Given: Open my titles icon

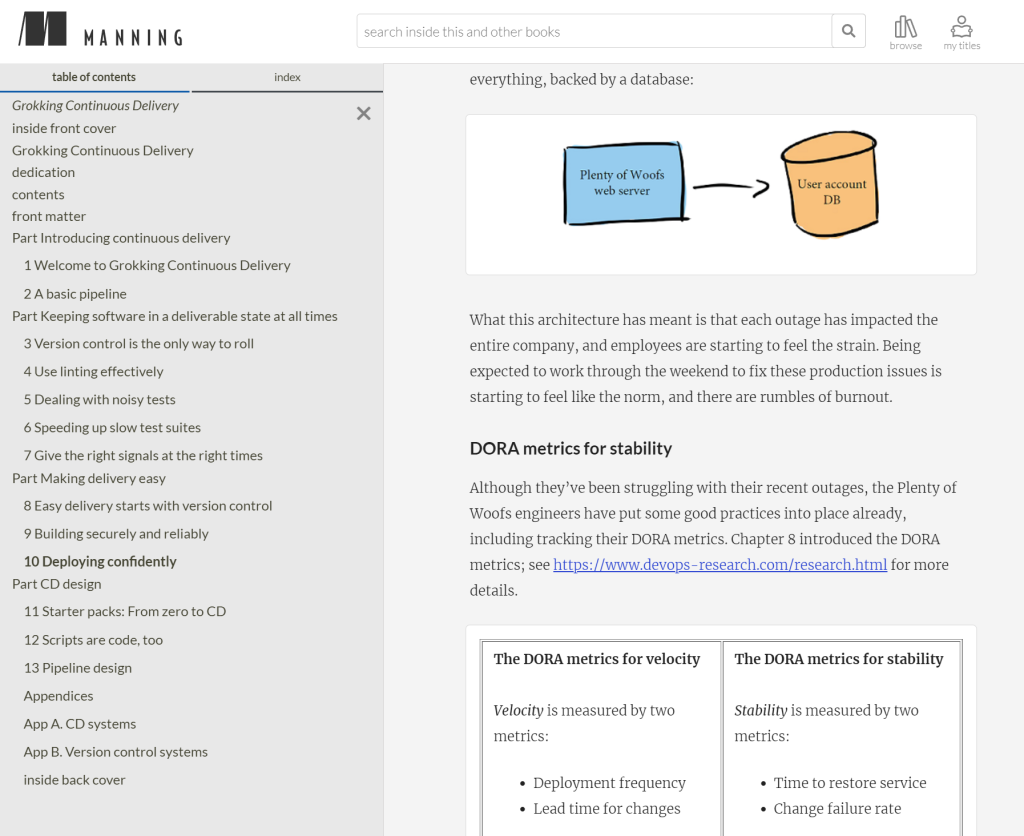Looking at the screenshot, I should pyautogui.click(x=961, y=32).
